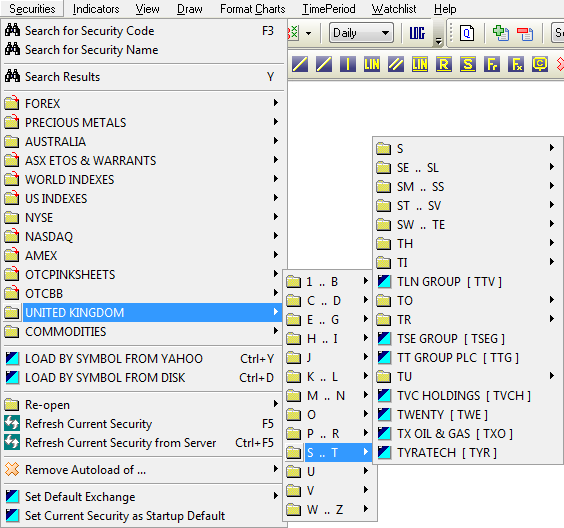Load TSE GROUP [TSEG] security

[x=468, y=338]
